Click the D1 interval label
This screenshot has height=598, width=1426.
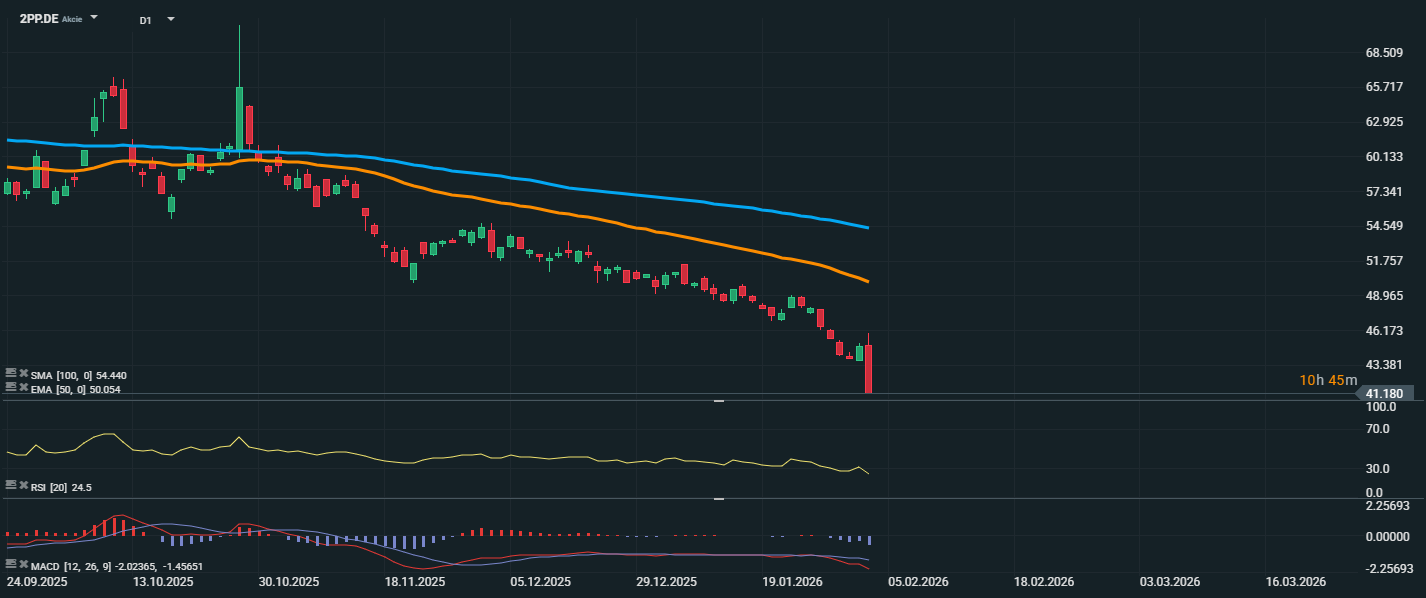(146, 20)
